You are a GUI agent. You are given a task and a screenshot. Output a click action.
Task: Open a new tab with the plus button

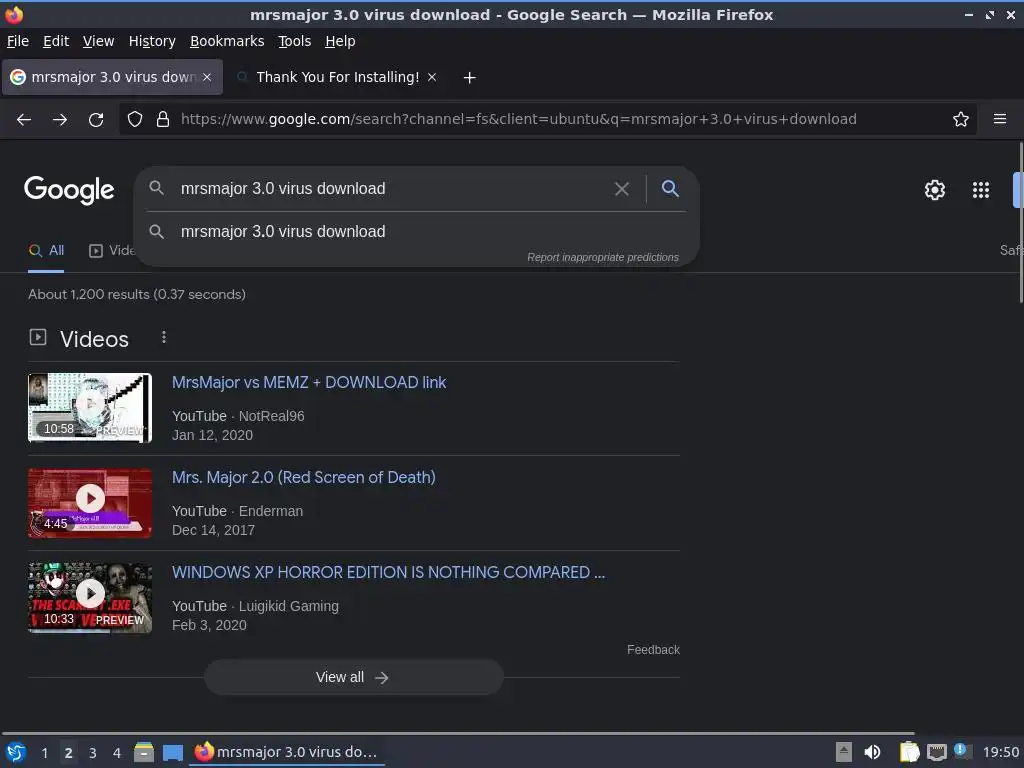(x=469, y=78)
